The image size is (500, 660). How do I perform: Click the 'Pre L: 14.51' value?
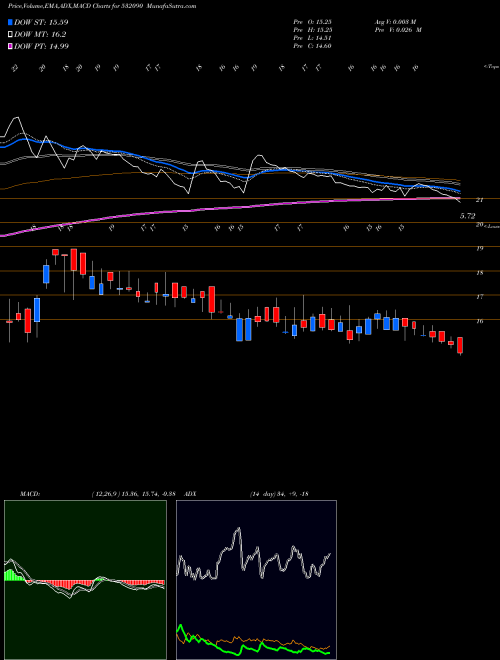[313, 38]
